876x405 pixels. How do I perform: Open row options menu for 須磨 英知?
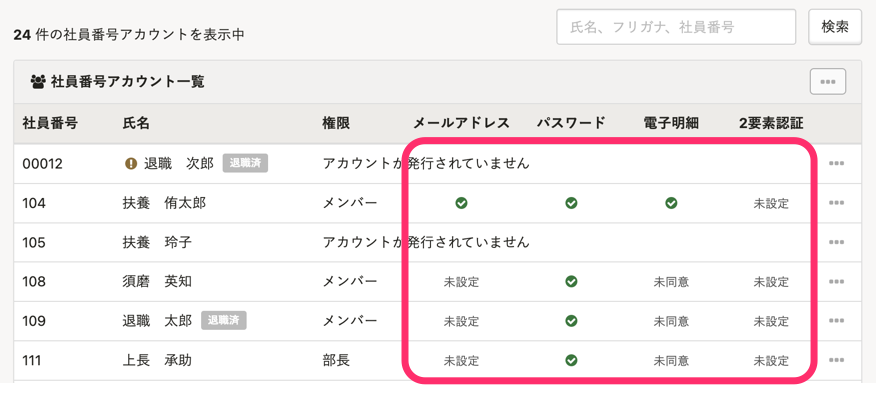(836, 282)
